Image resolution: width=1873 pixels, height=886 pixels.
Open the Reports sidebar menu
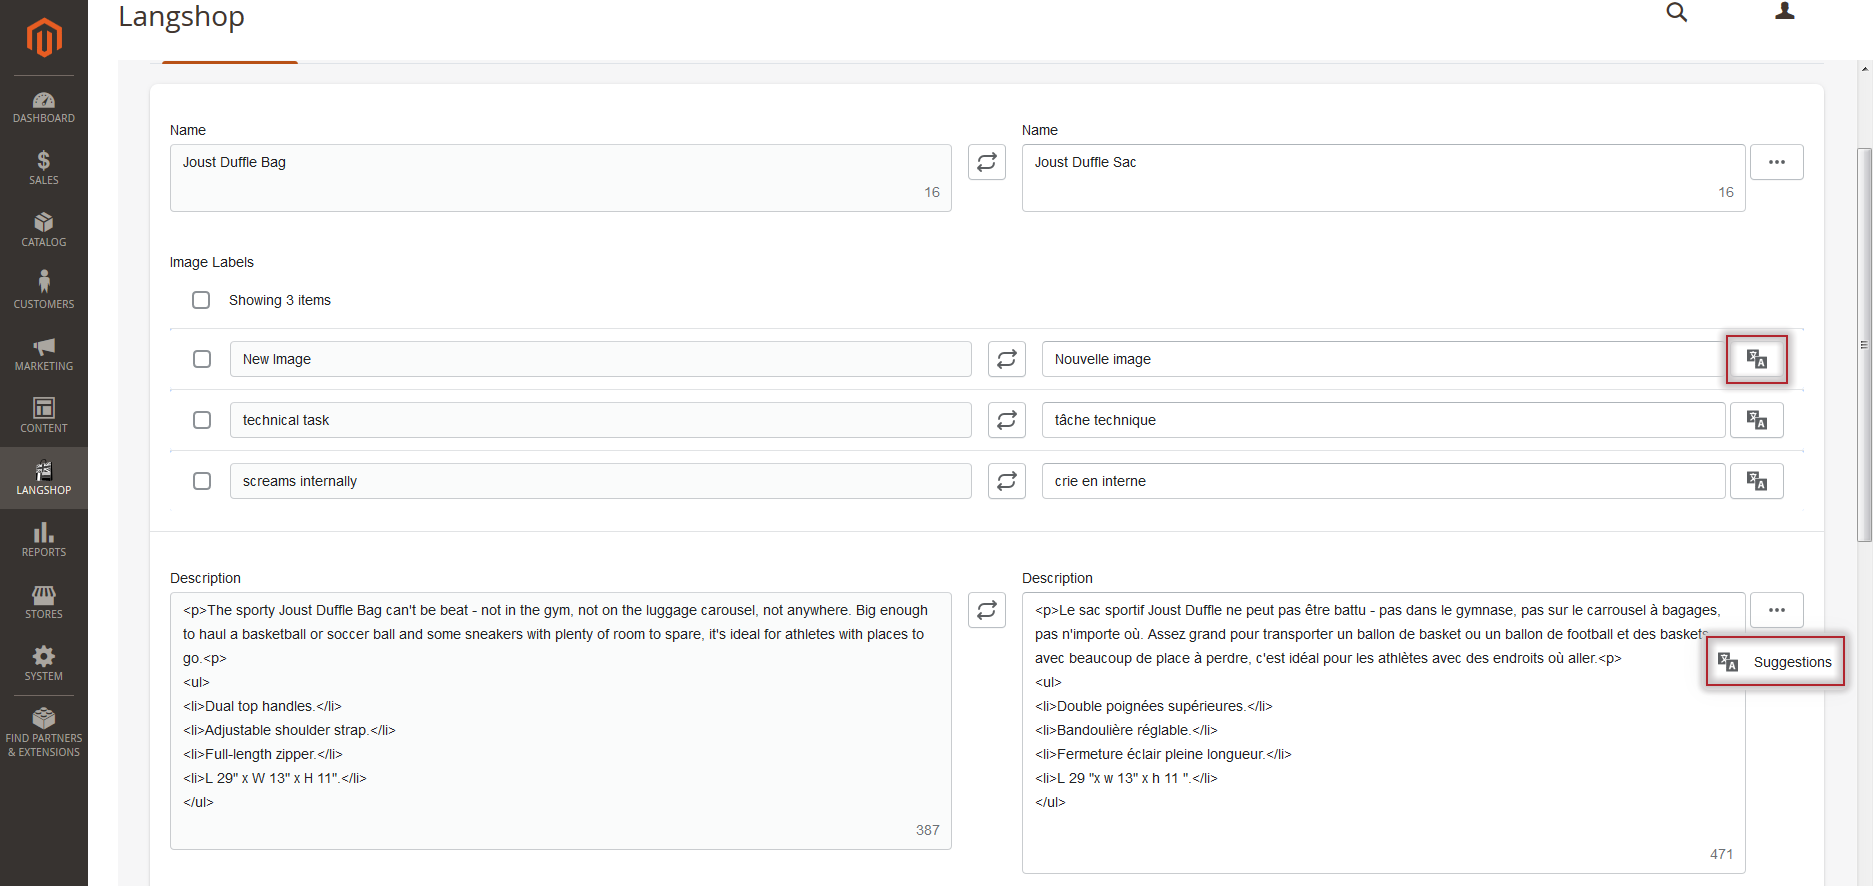pyautogui.click(x=44, y=540)
